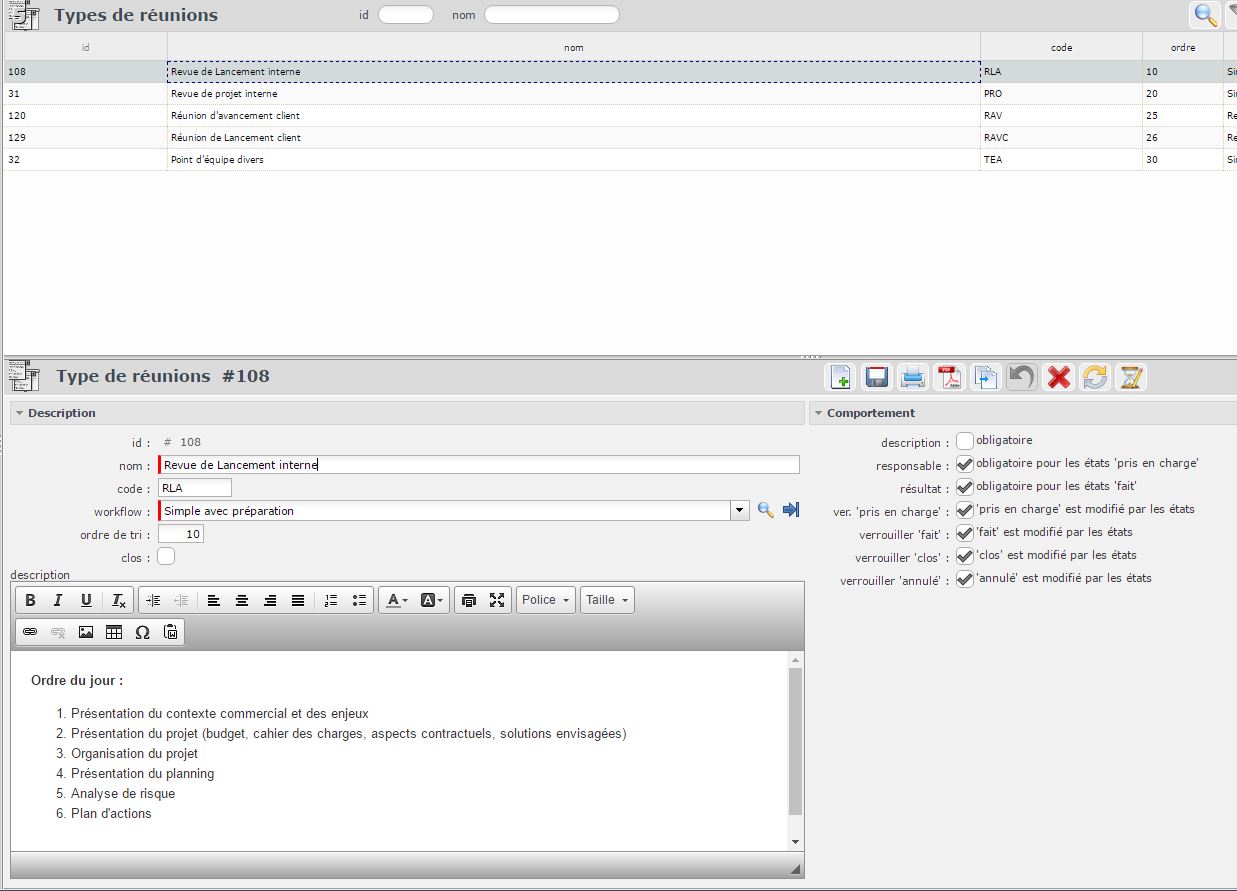The height and width of the screenshot is (891, 1237).
Task: Click the 'nom' search filter field
Action: [x=551, y=15]
